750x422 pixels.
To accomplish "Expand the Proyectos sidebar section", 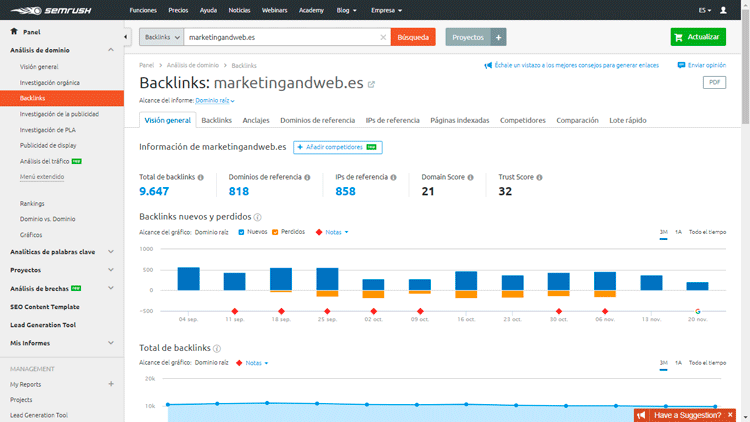I will tap(110, 270).
